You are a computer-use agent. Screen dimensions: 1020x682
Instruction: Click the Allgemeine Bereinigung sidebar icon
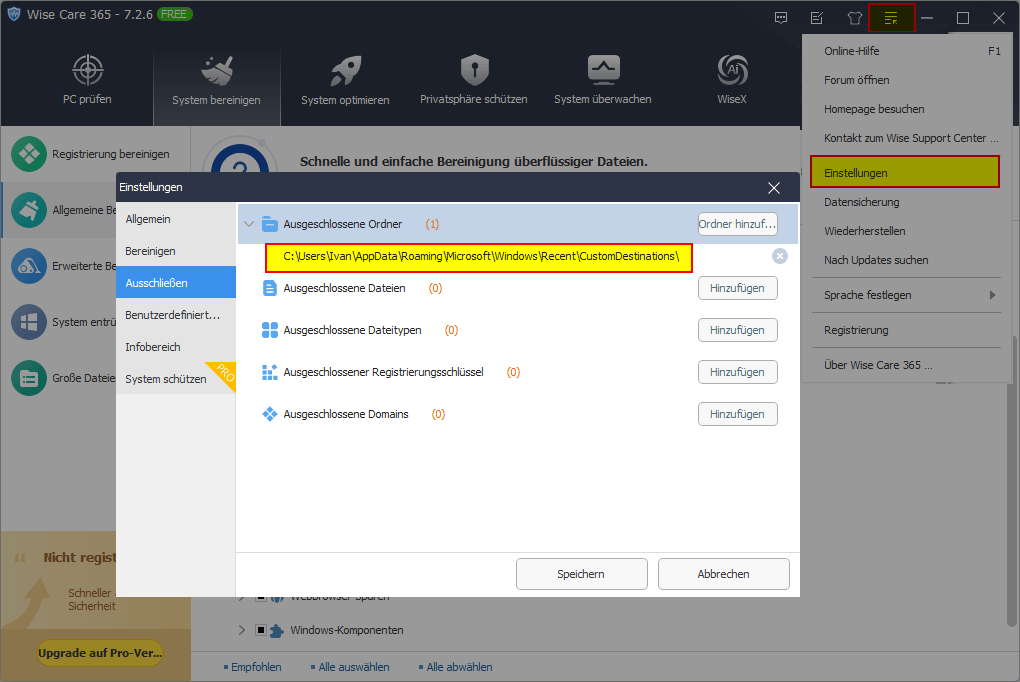tap(29, 210)
